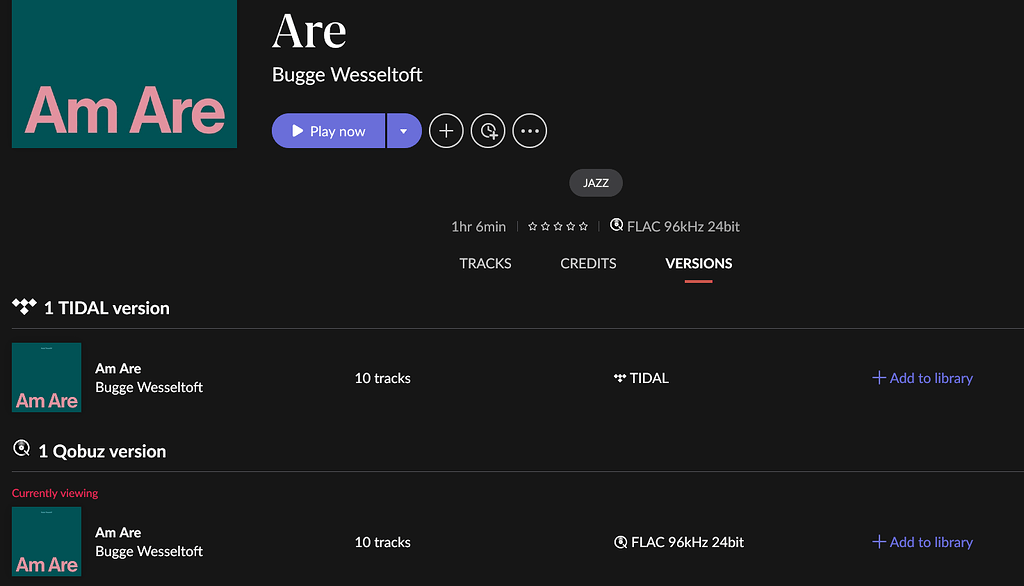The image size is (1024, 586).
Task: Switch to the TRACKS tab
Action: 485,263
